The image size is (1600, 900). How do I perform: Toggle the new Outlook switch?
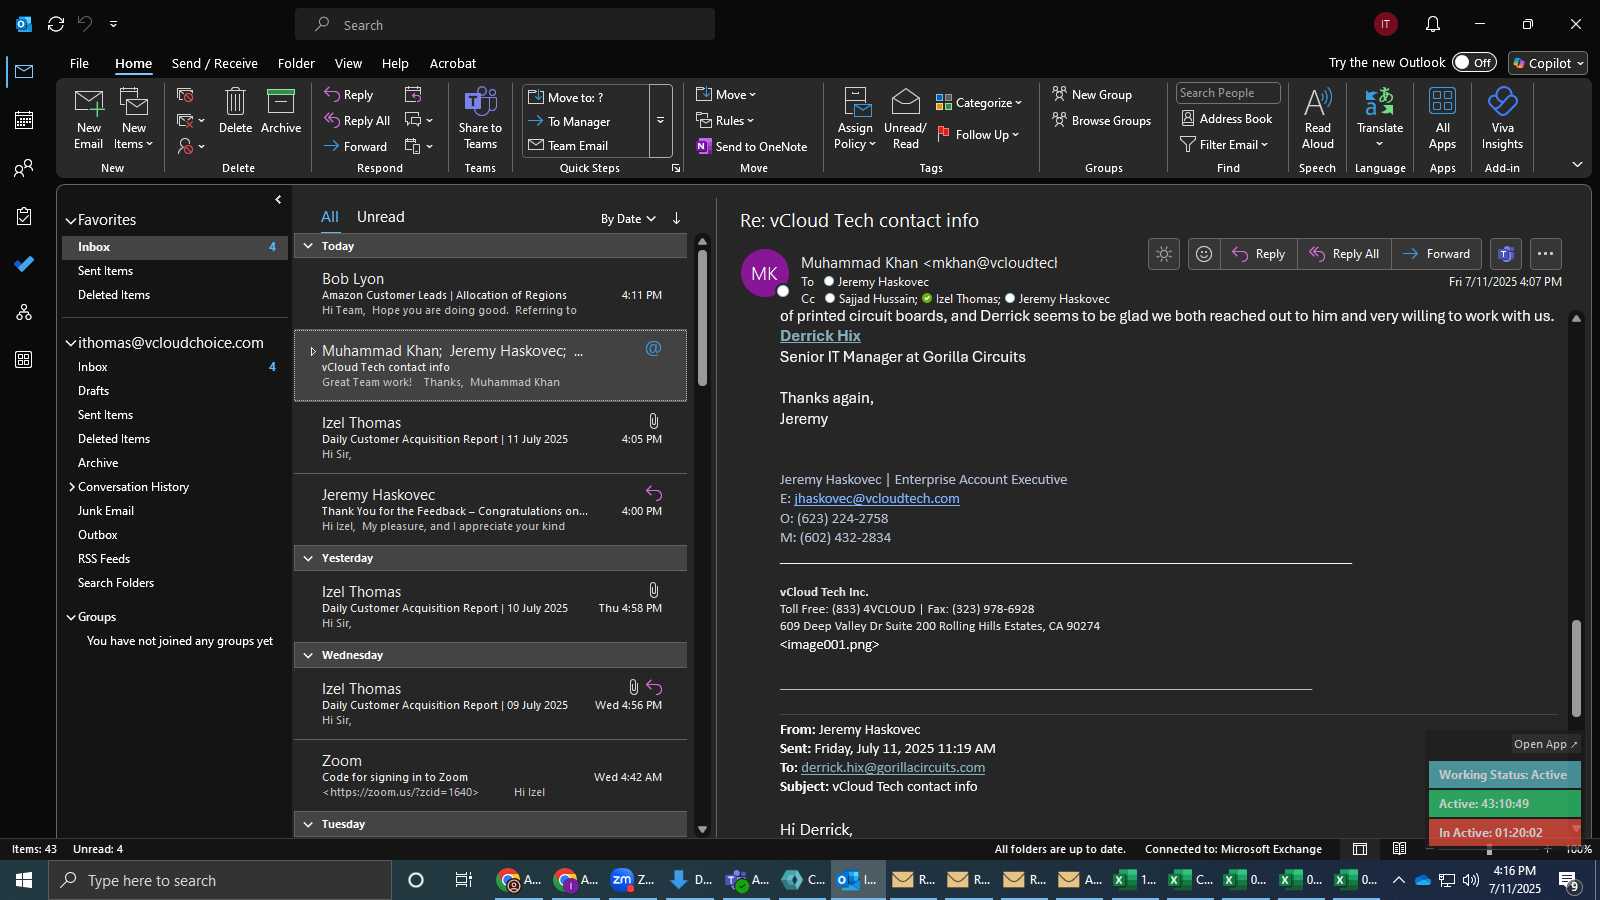tap(1474, 62)
